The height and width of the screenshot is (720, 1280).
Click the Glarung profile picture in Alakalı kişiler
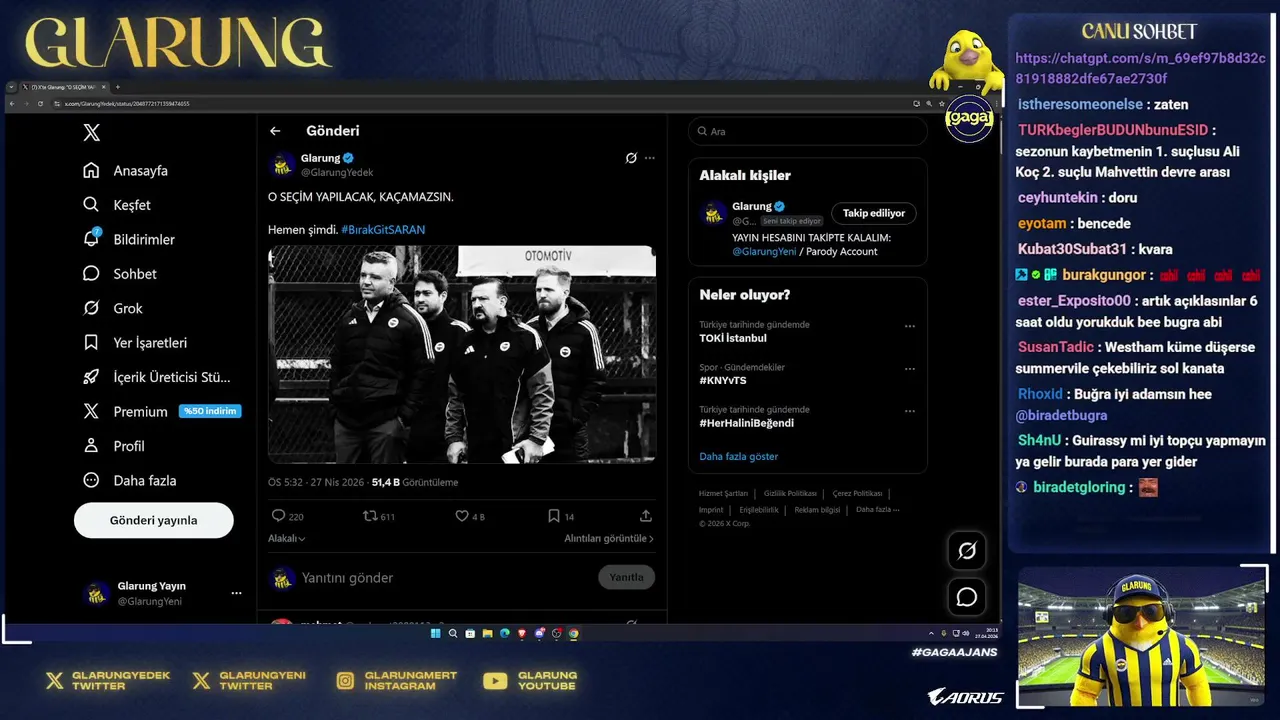[714, 213]
